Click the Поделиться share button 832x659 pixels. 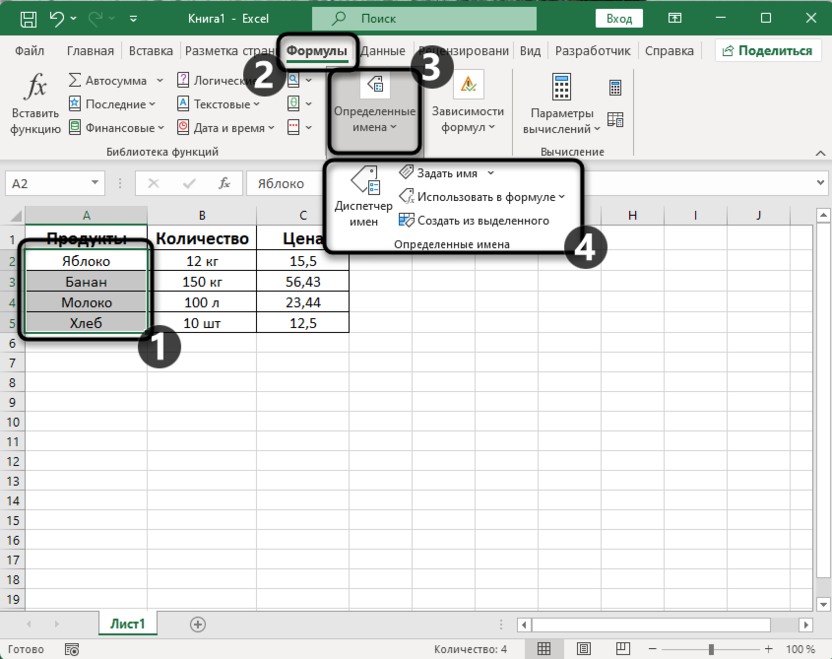767,51
